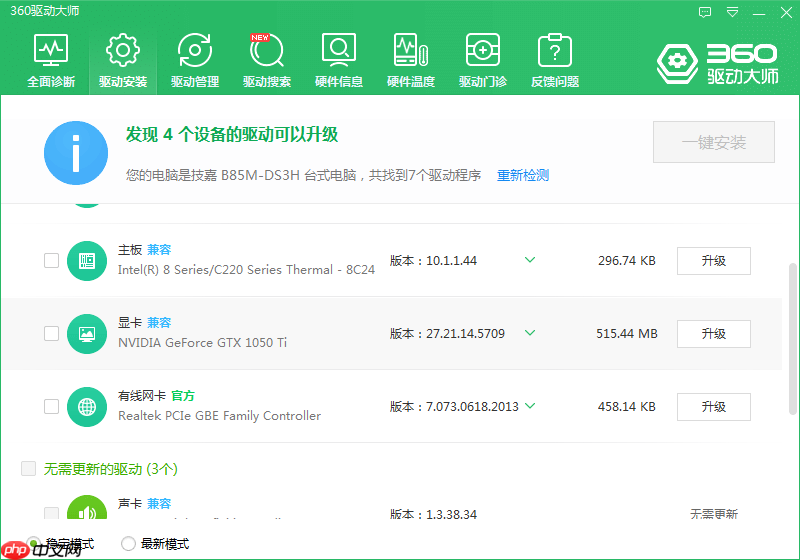Tick the 显卡 NVIDIA driver checkbox
The image size is (800, 560).
coord(52,334)
